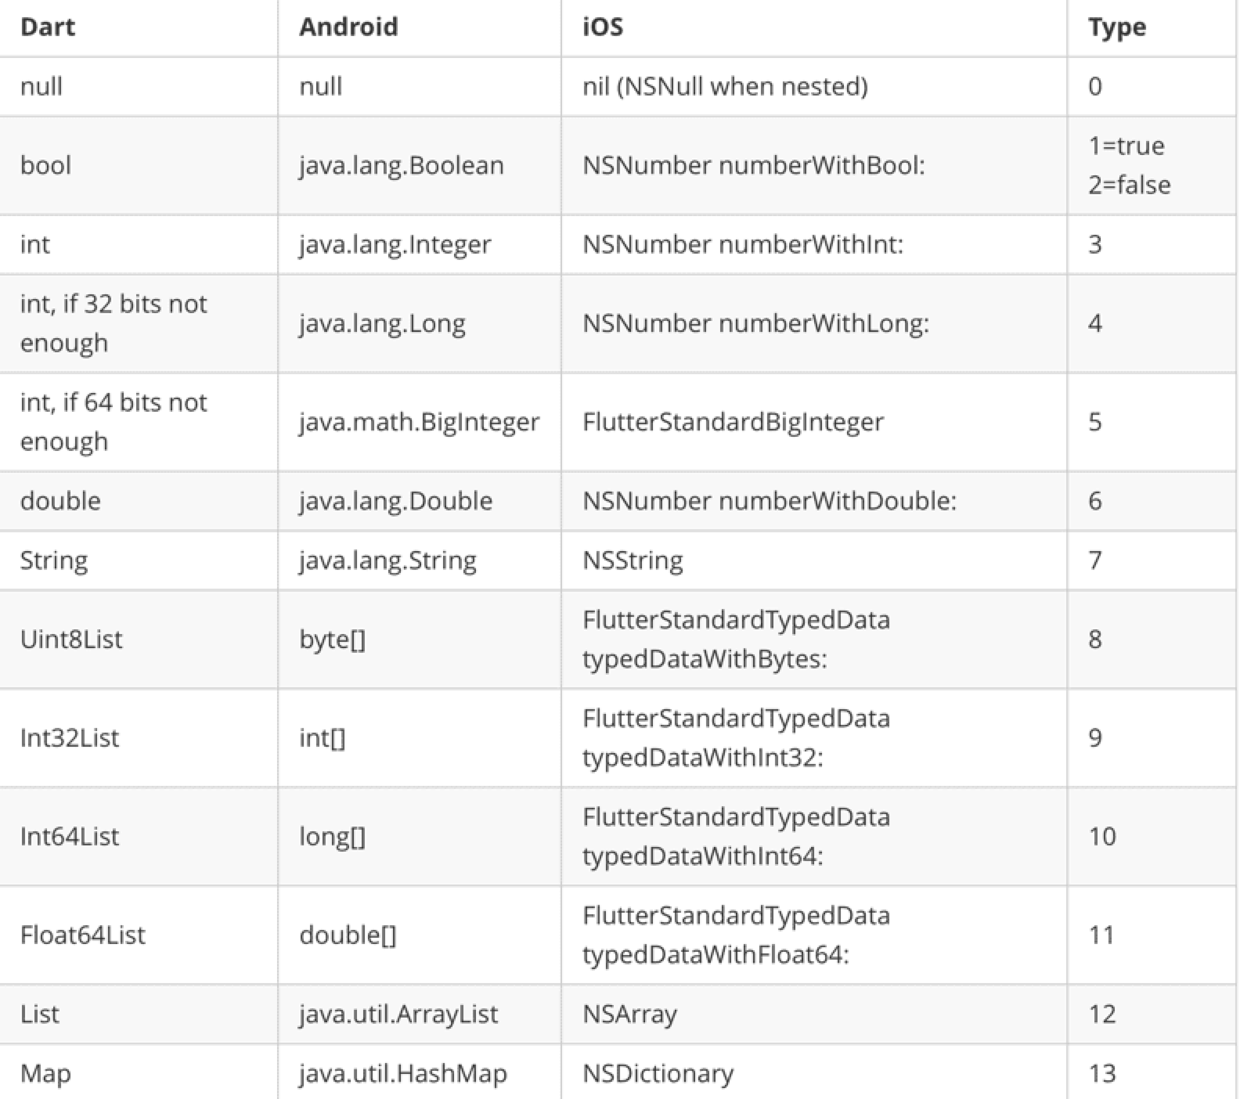
Task: Click the iOS column header
Action: [603, 27]
